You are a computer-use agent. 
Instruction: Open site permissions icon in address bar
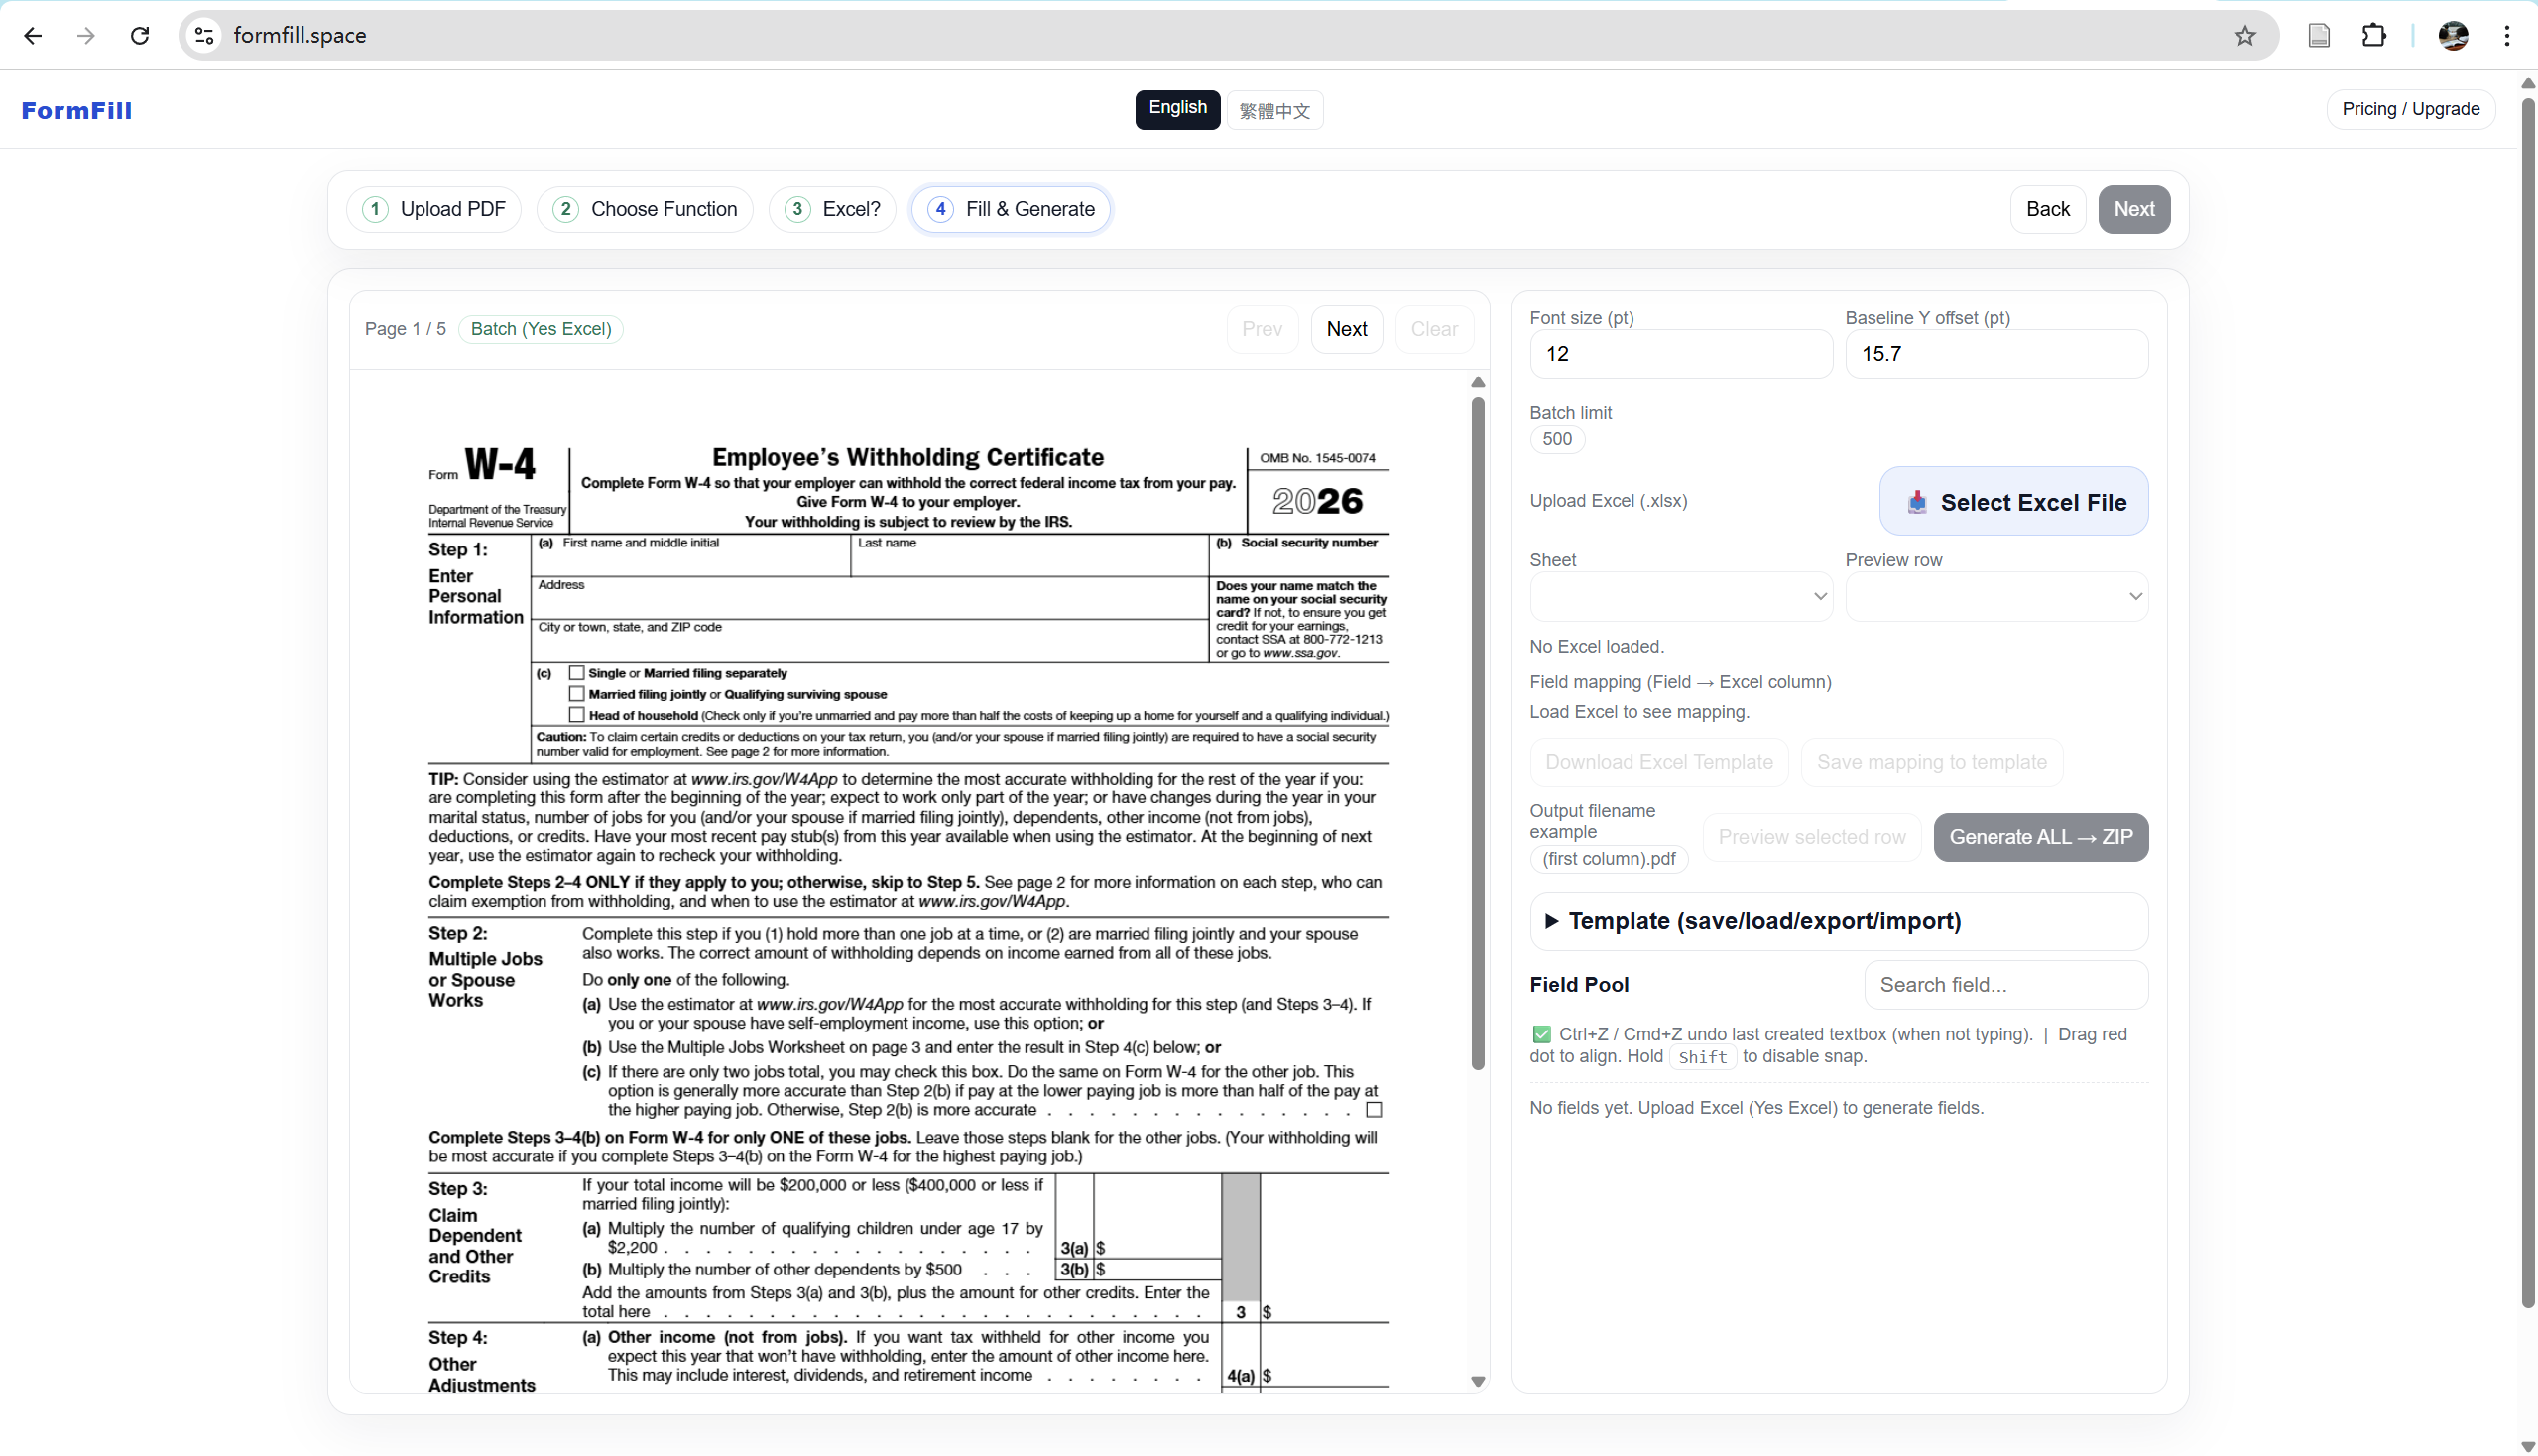coord(204,35)
